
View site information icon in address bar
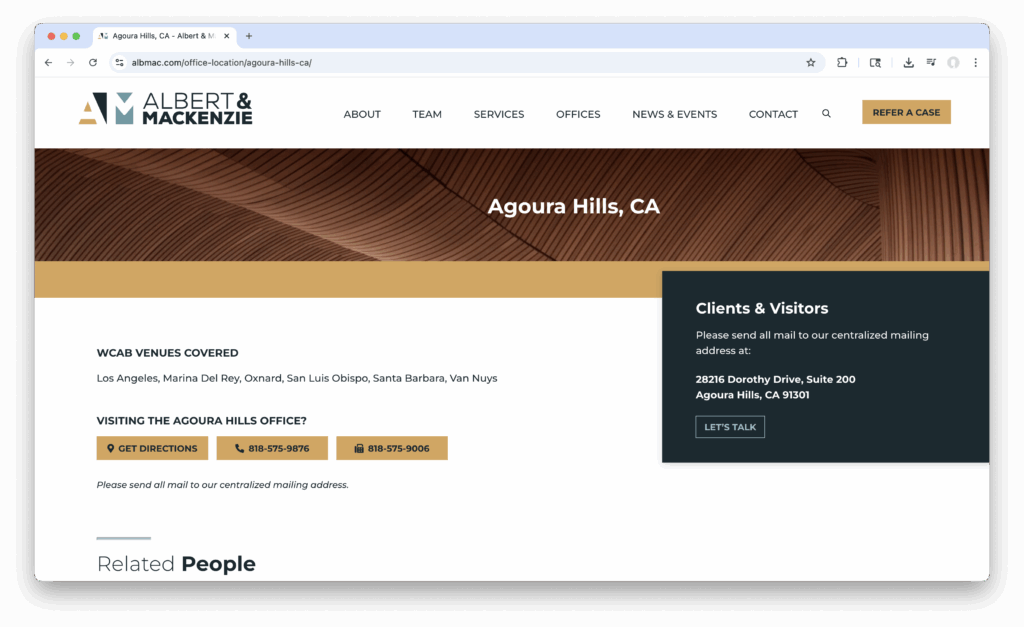pyautogui.click(x=119, y=62)
